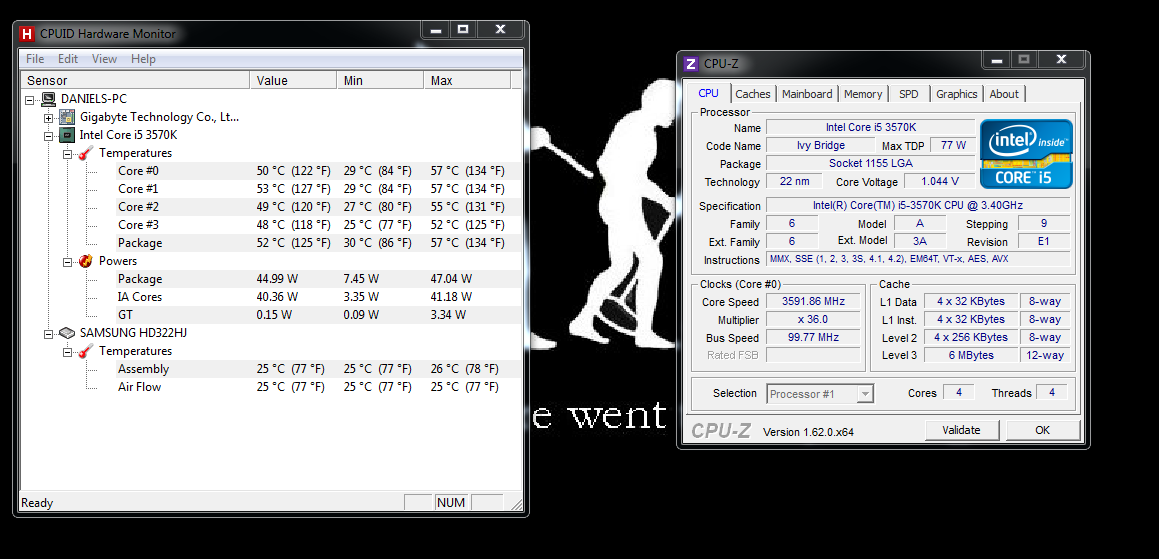Collapse the Powers node

pos(67,261)
